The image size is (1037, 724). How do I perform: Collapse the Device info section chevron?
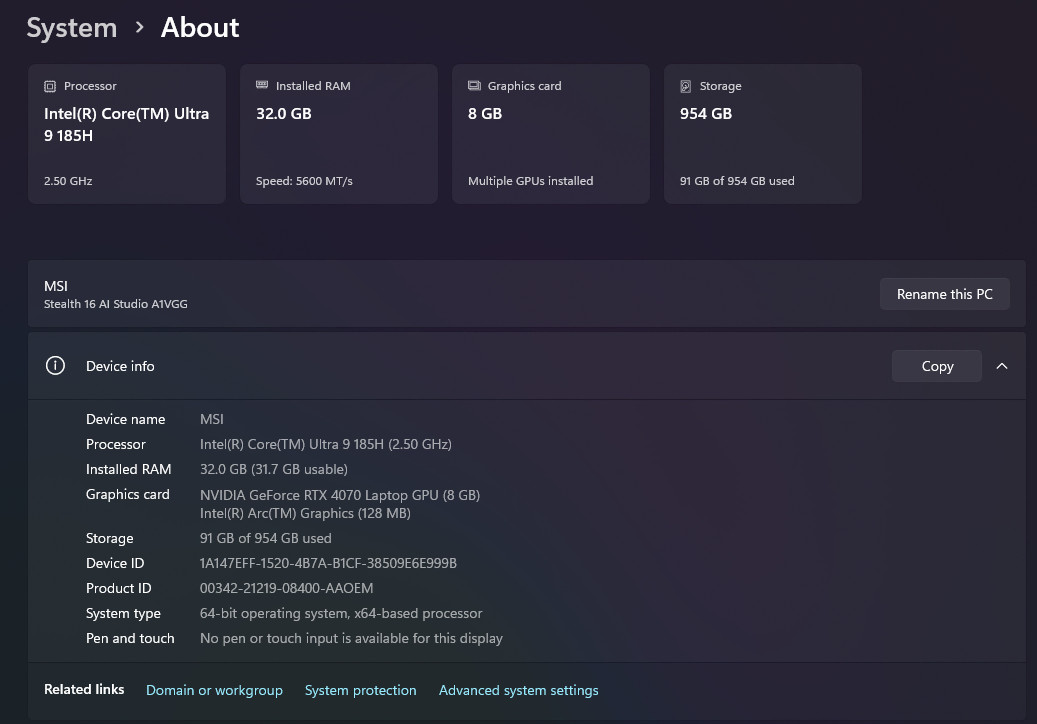pyautogui.click(x=1002, y=366)
